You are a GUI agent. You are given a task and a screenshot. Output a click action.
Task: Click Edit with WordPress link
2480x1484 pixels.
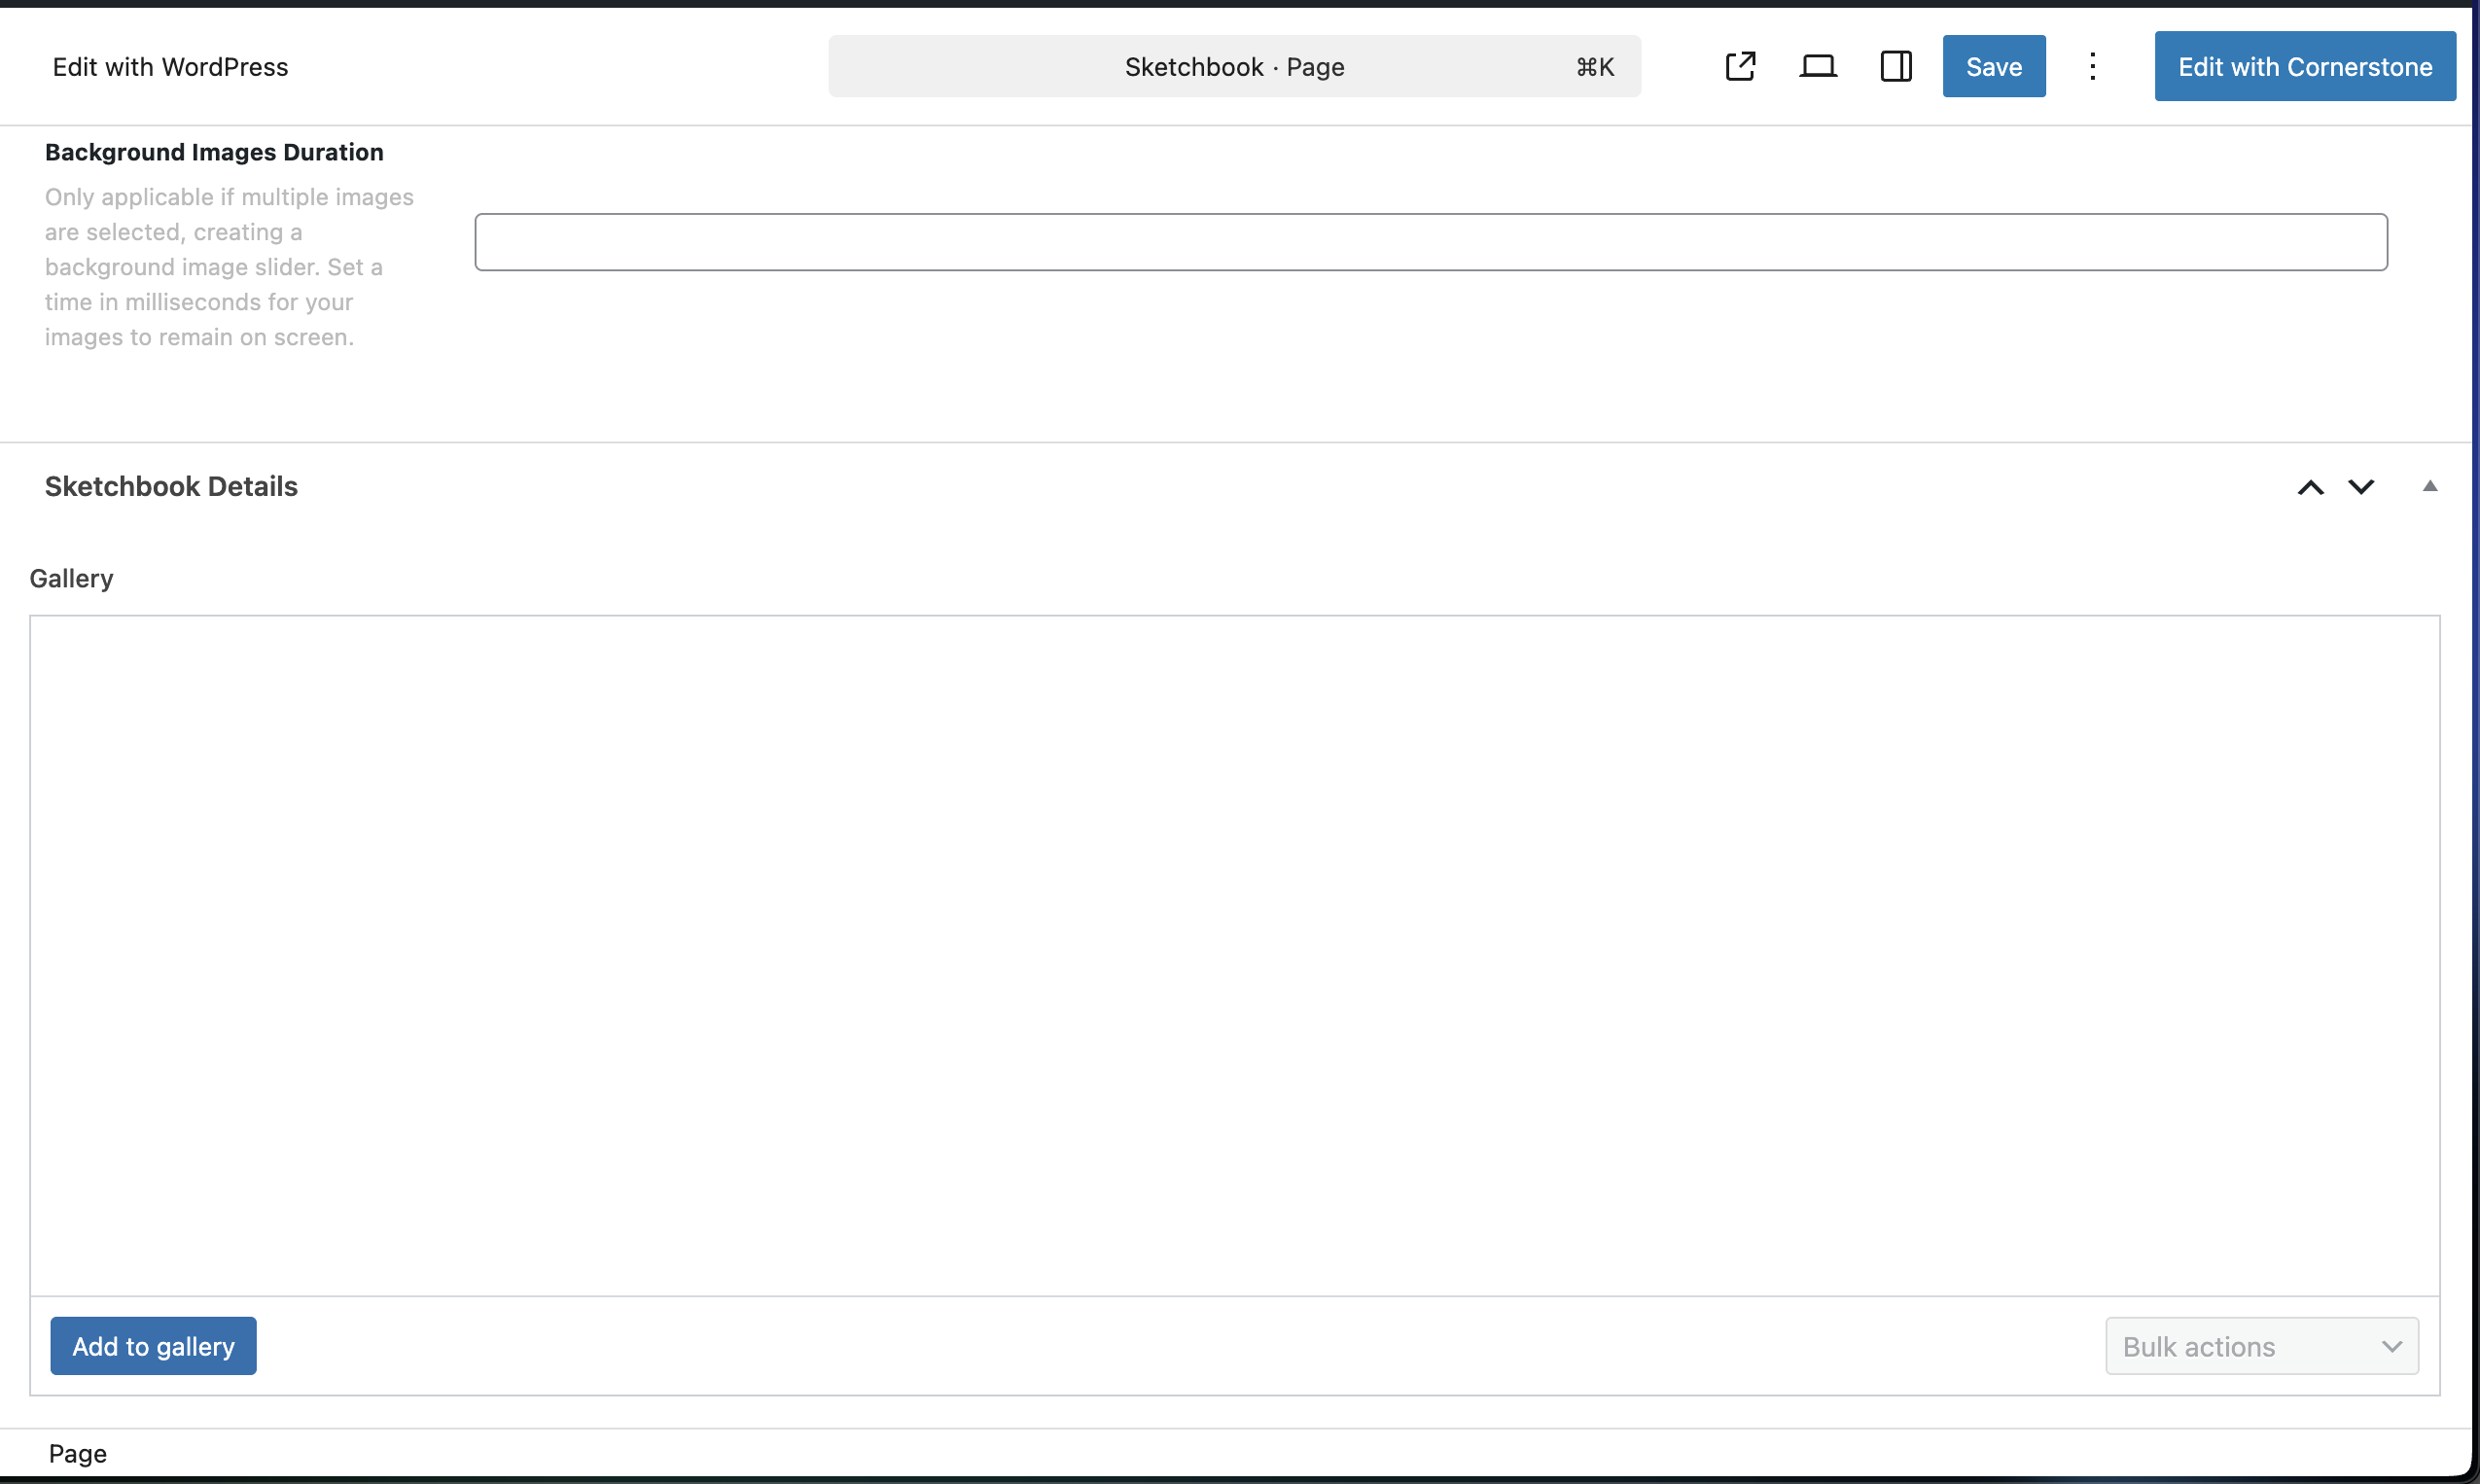click(170, 67)
